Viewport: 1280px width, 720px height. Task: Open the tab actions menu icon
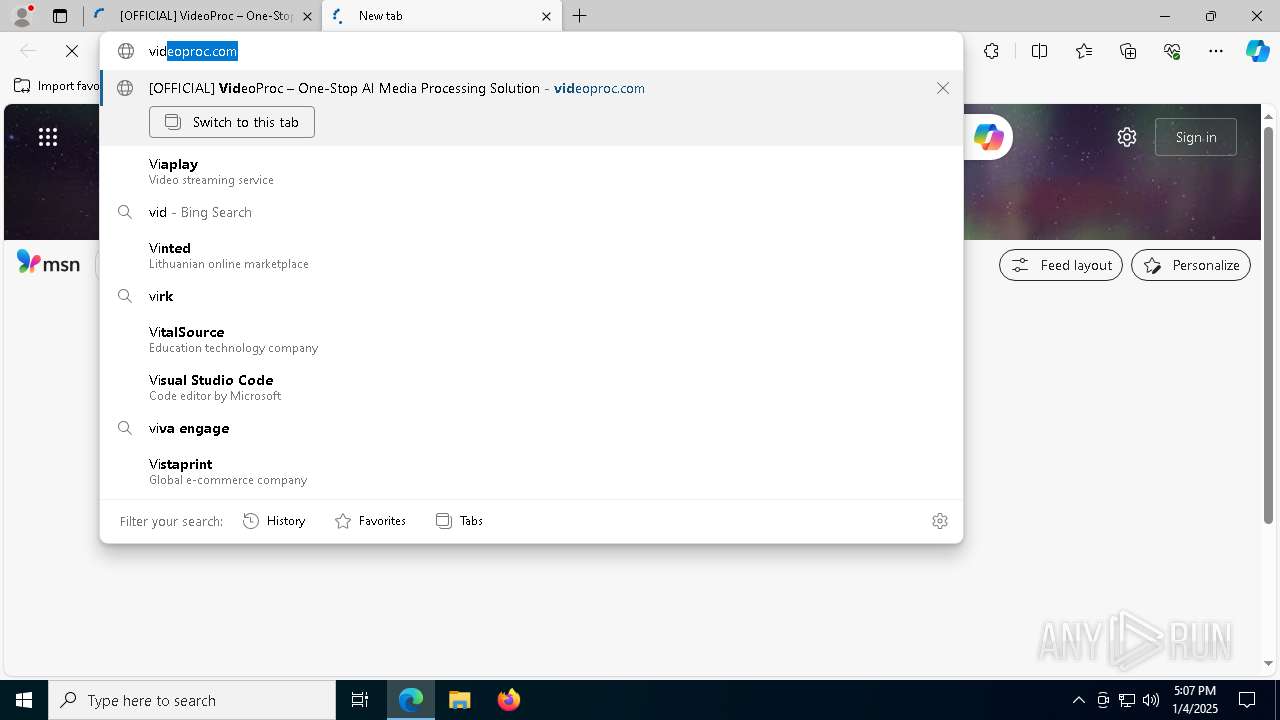pyautogui.click(x=60, y=16)
